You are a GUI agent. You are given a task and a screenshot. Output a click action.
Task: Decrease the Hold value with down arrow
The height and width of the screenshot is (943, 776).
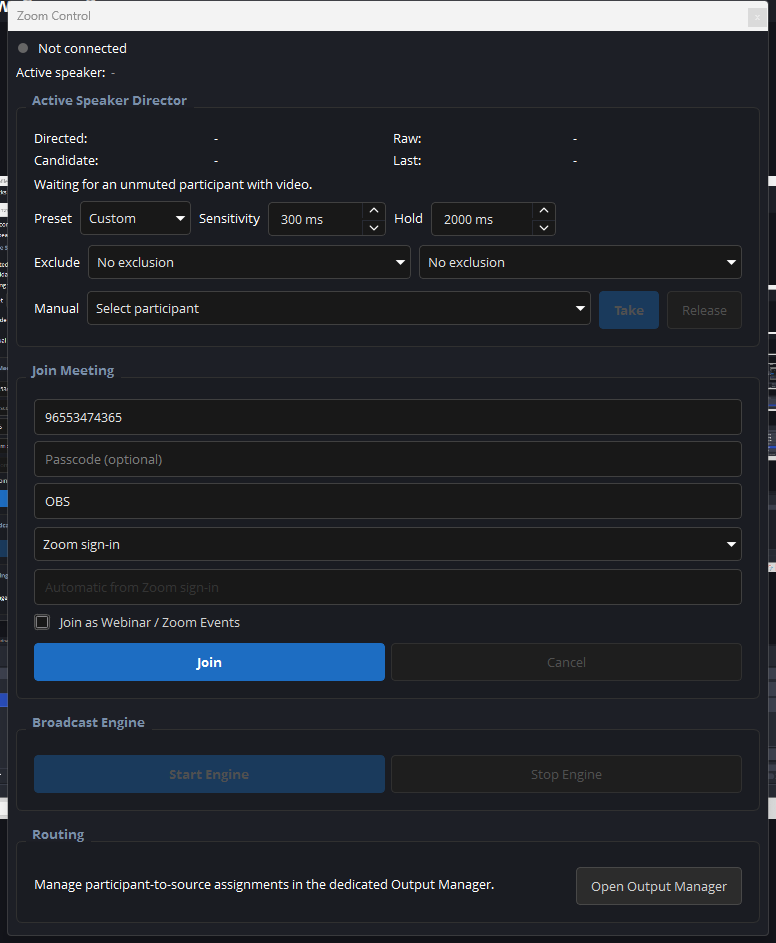pyautogui.click(x=544, y=227)
